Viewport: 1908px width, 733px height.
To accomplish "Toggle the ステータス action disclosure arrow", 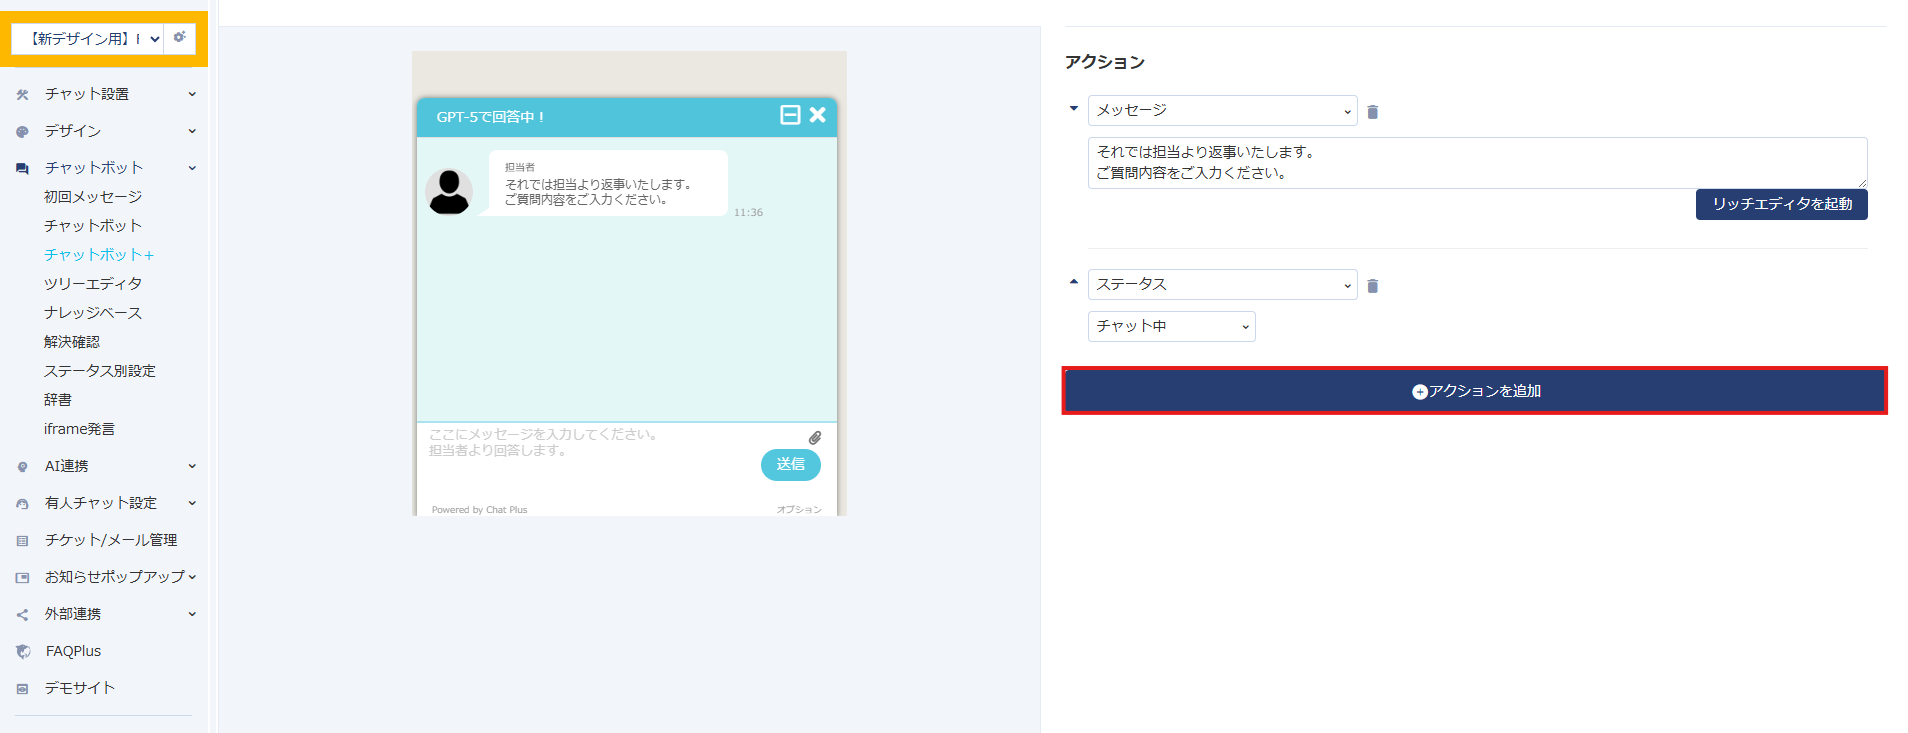I will point(1074,282).
